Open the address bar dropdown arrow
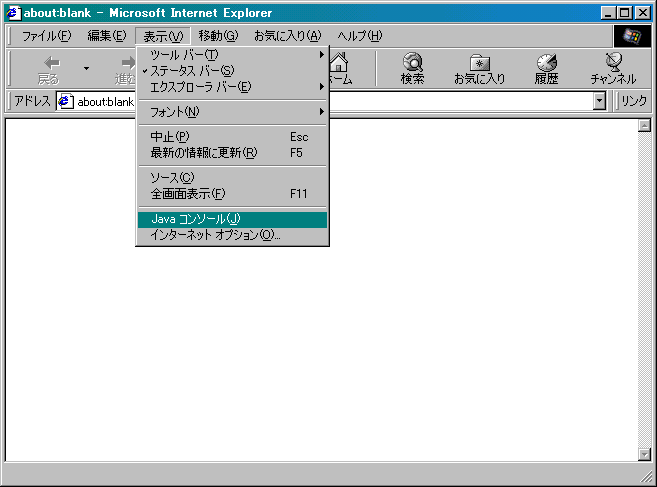Screen dimensions: 657x487 click(600, 101)
